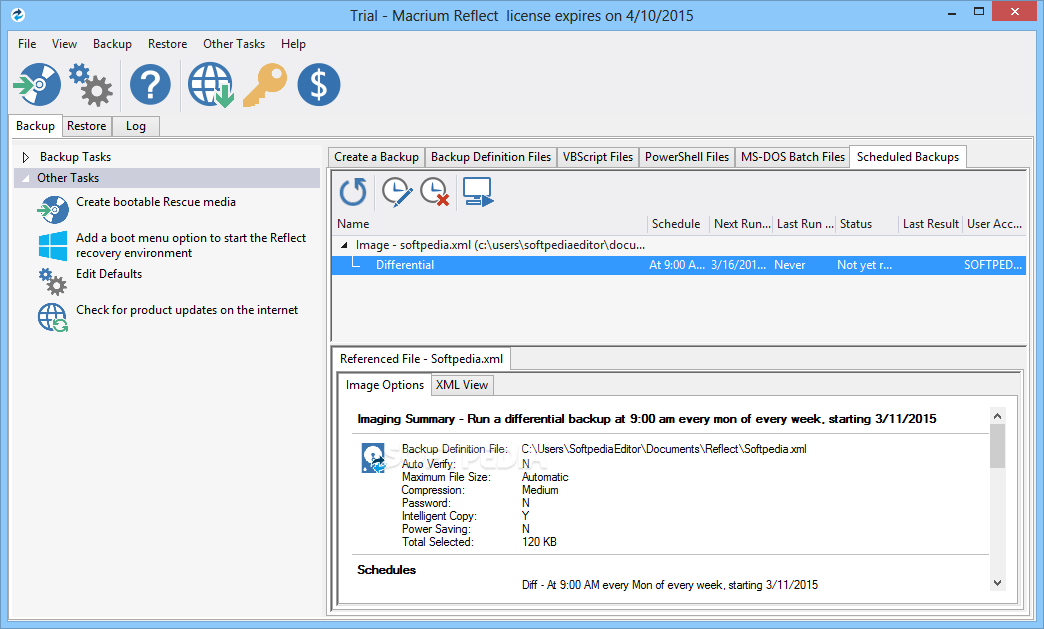Click the delete schedule clock icon

click(x=435, y=192)
